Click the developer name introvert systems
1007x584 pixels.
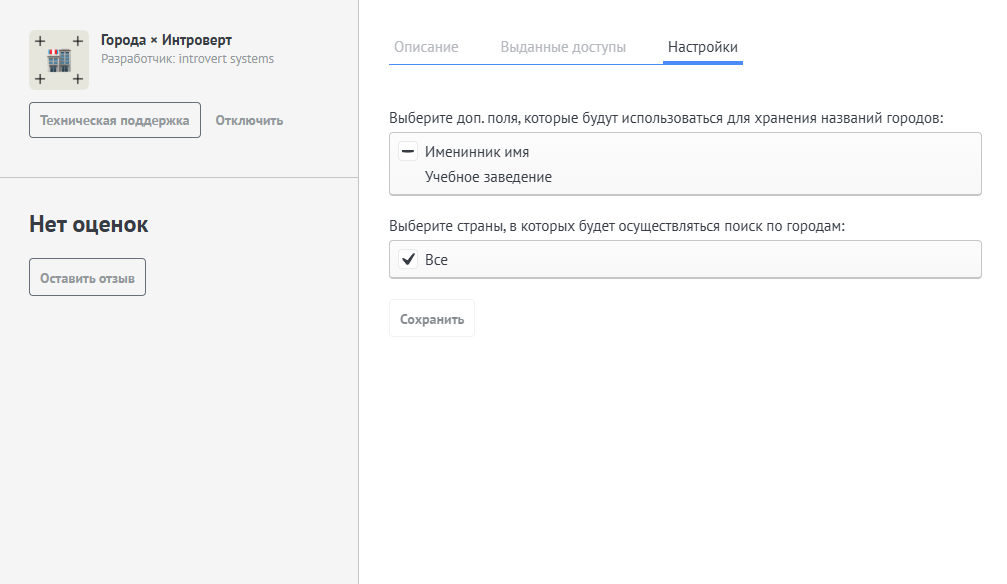click(x=226, y=58)
